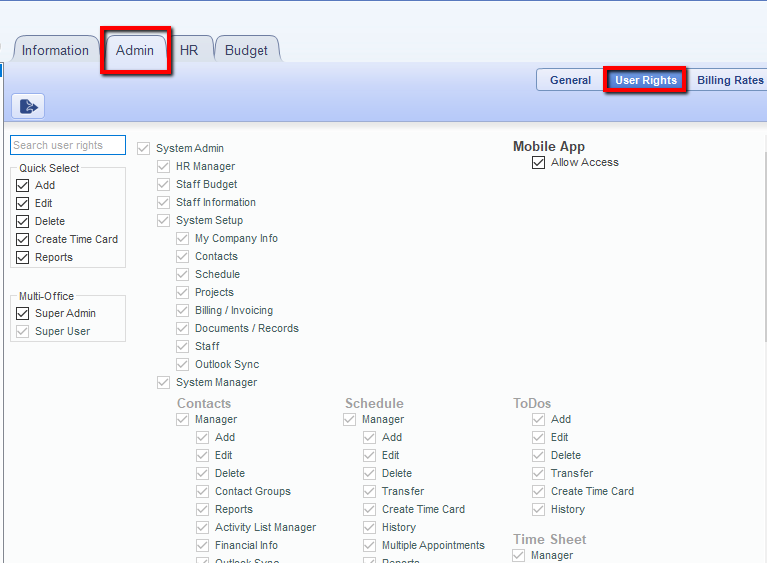Toggle Contacts Reports checkbox
767x563 pixels.
tap(203, 510)
